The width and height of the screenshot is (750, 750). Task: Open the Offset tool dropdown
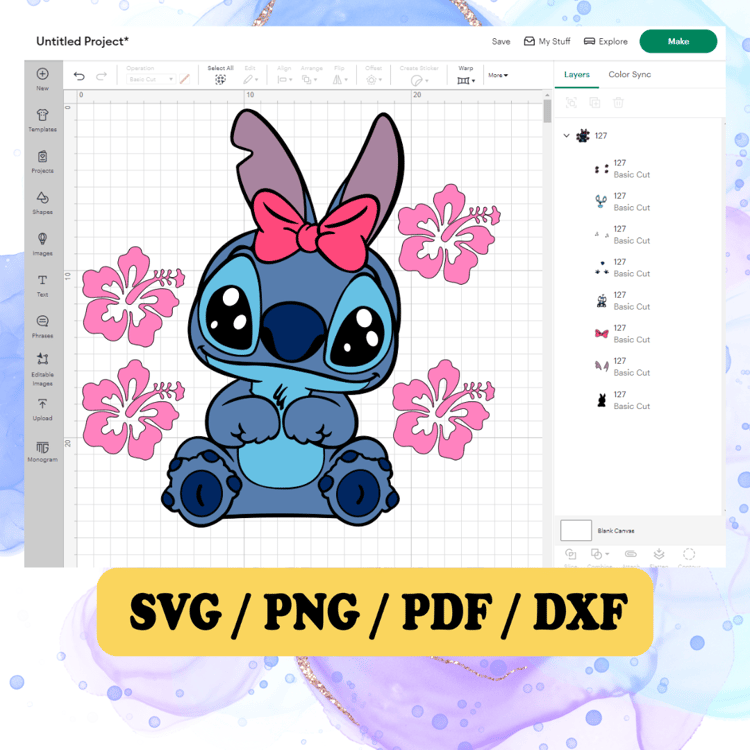374,80
